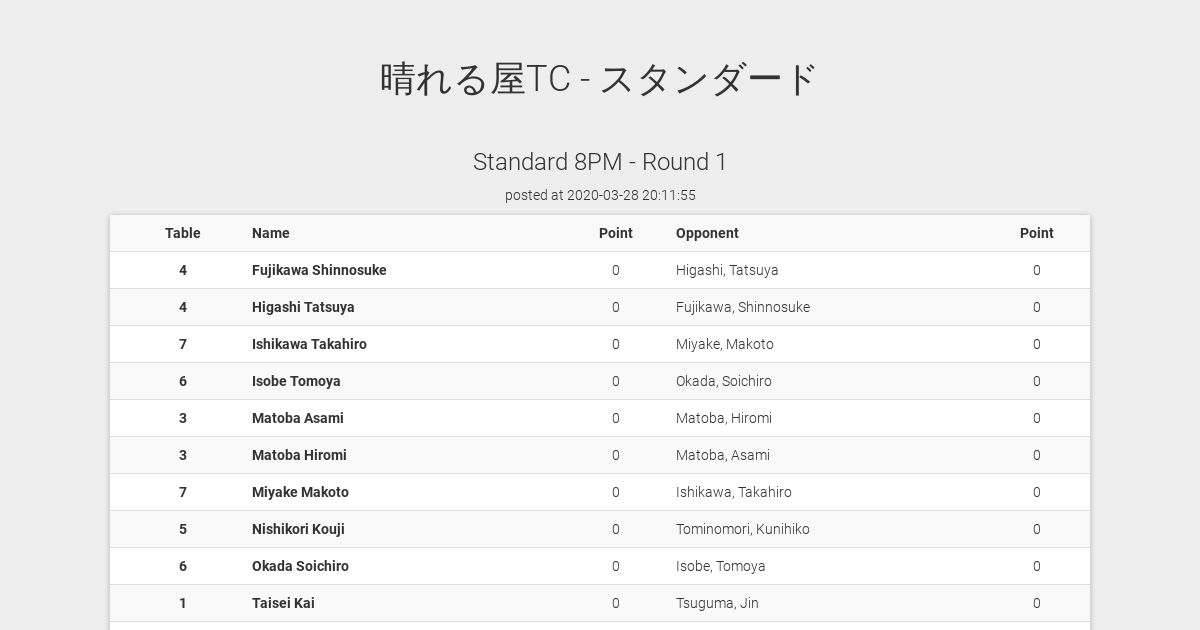
Task: Click the Name column header
Action: click(271, 233)
